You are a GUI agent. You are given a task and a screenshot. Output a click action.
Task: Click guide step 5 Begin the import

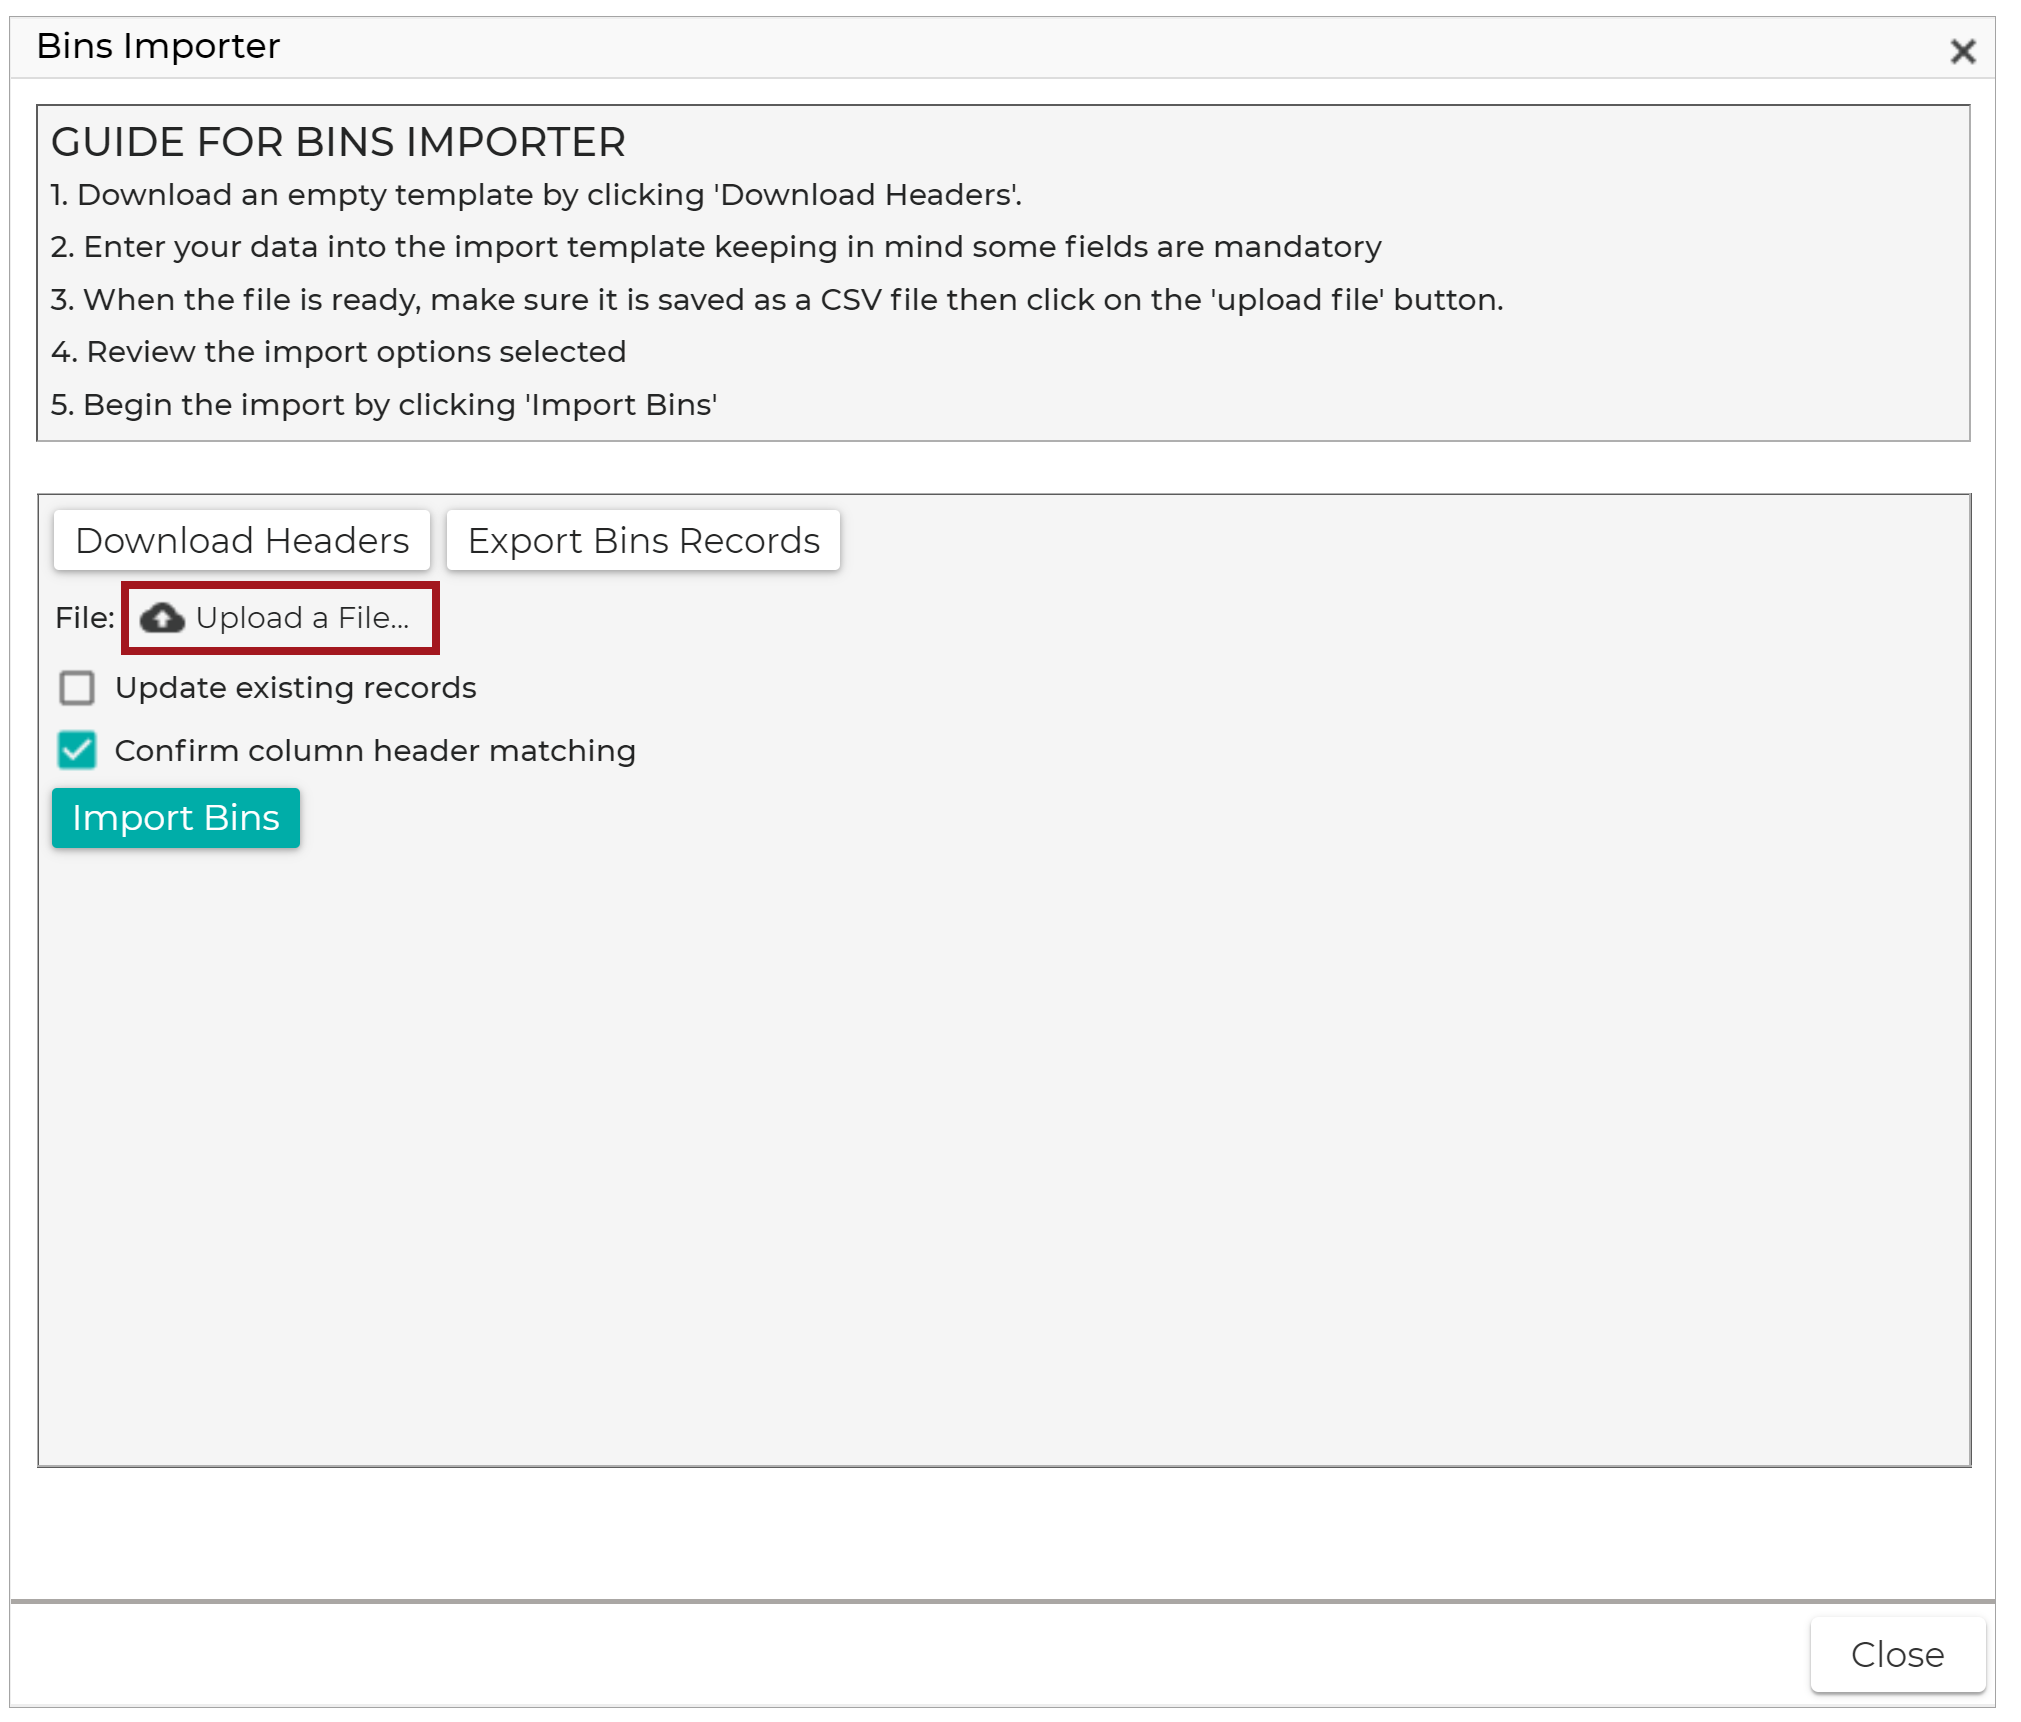click(384, 405)
